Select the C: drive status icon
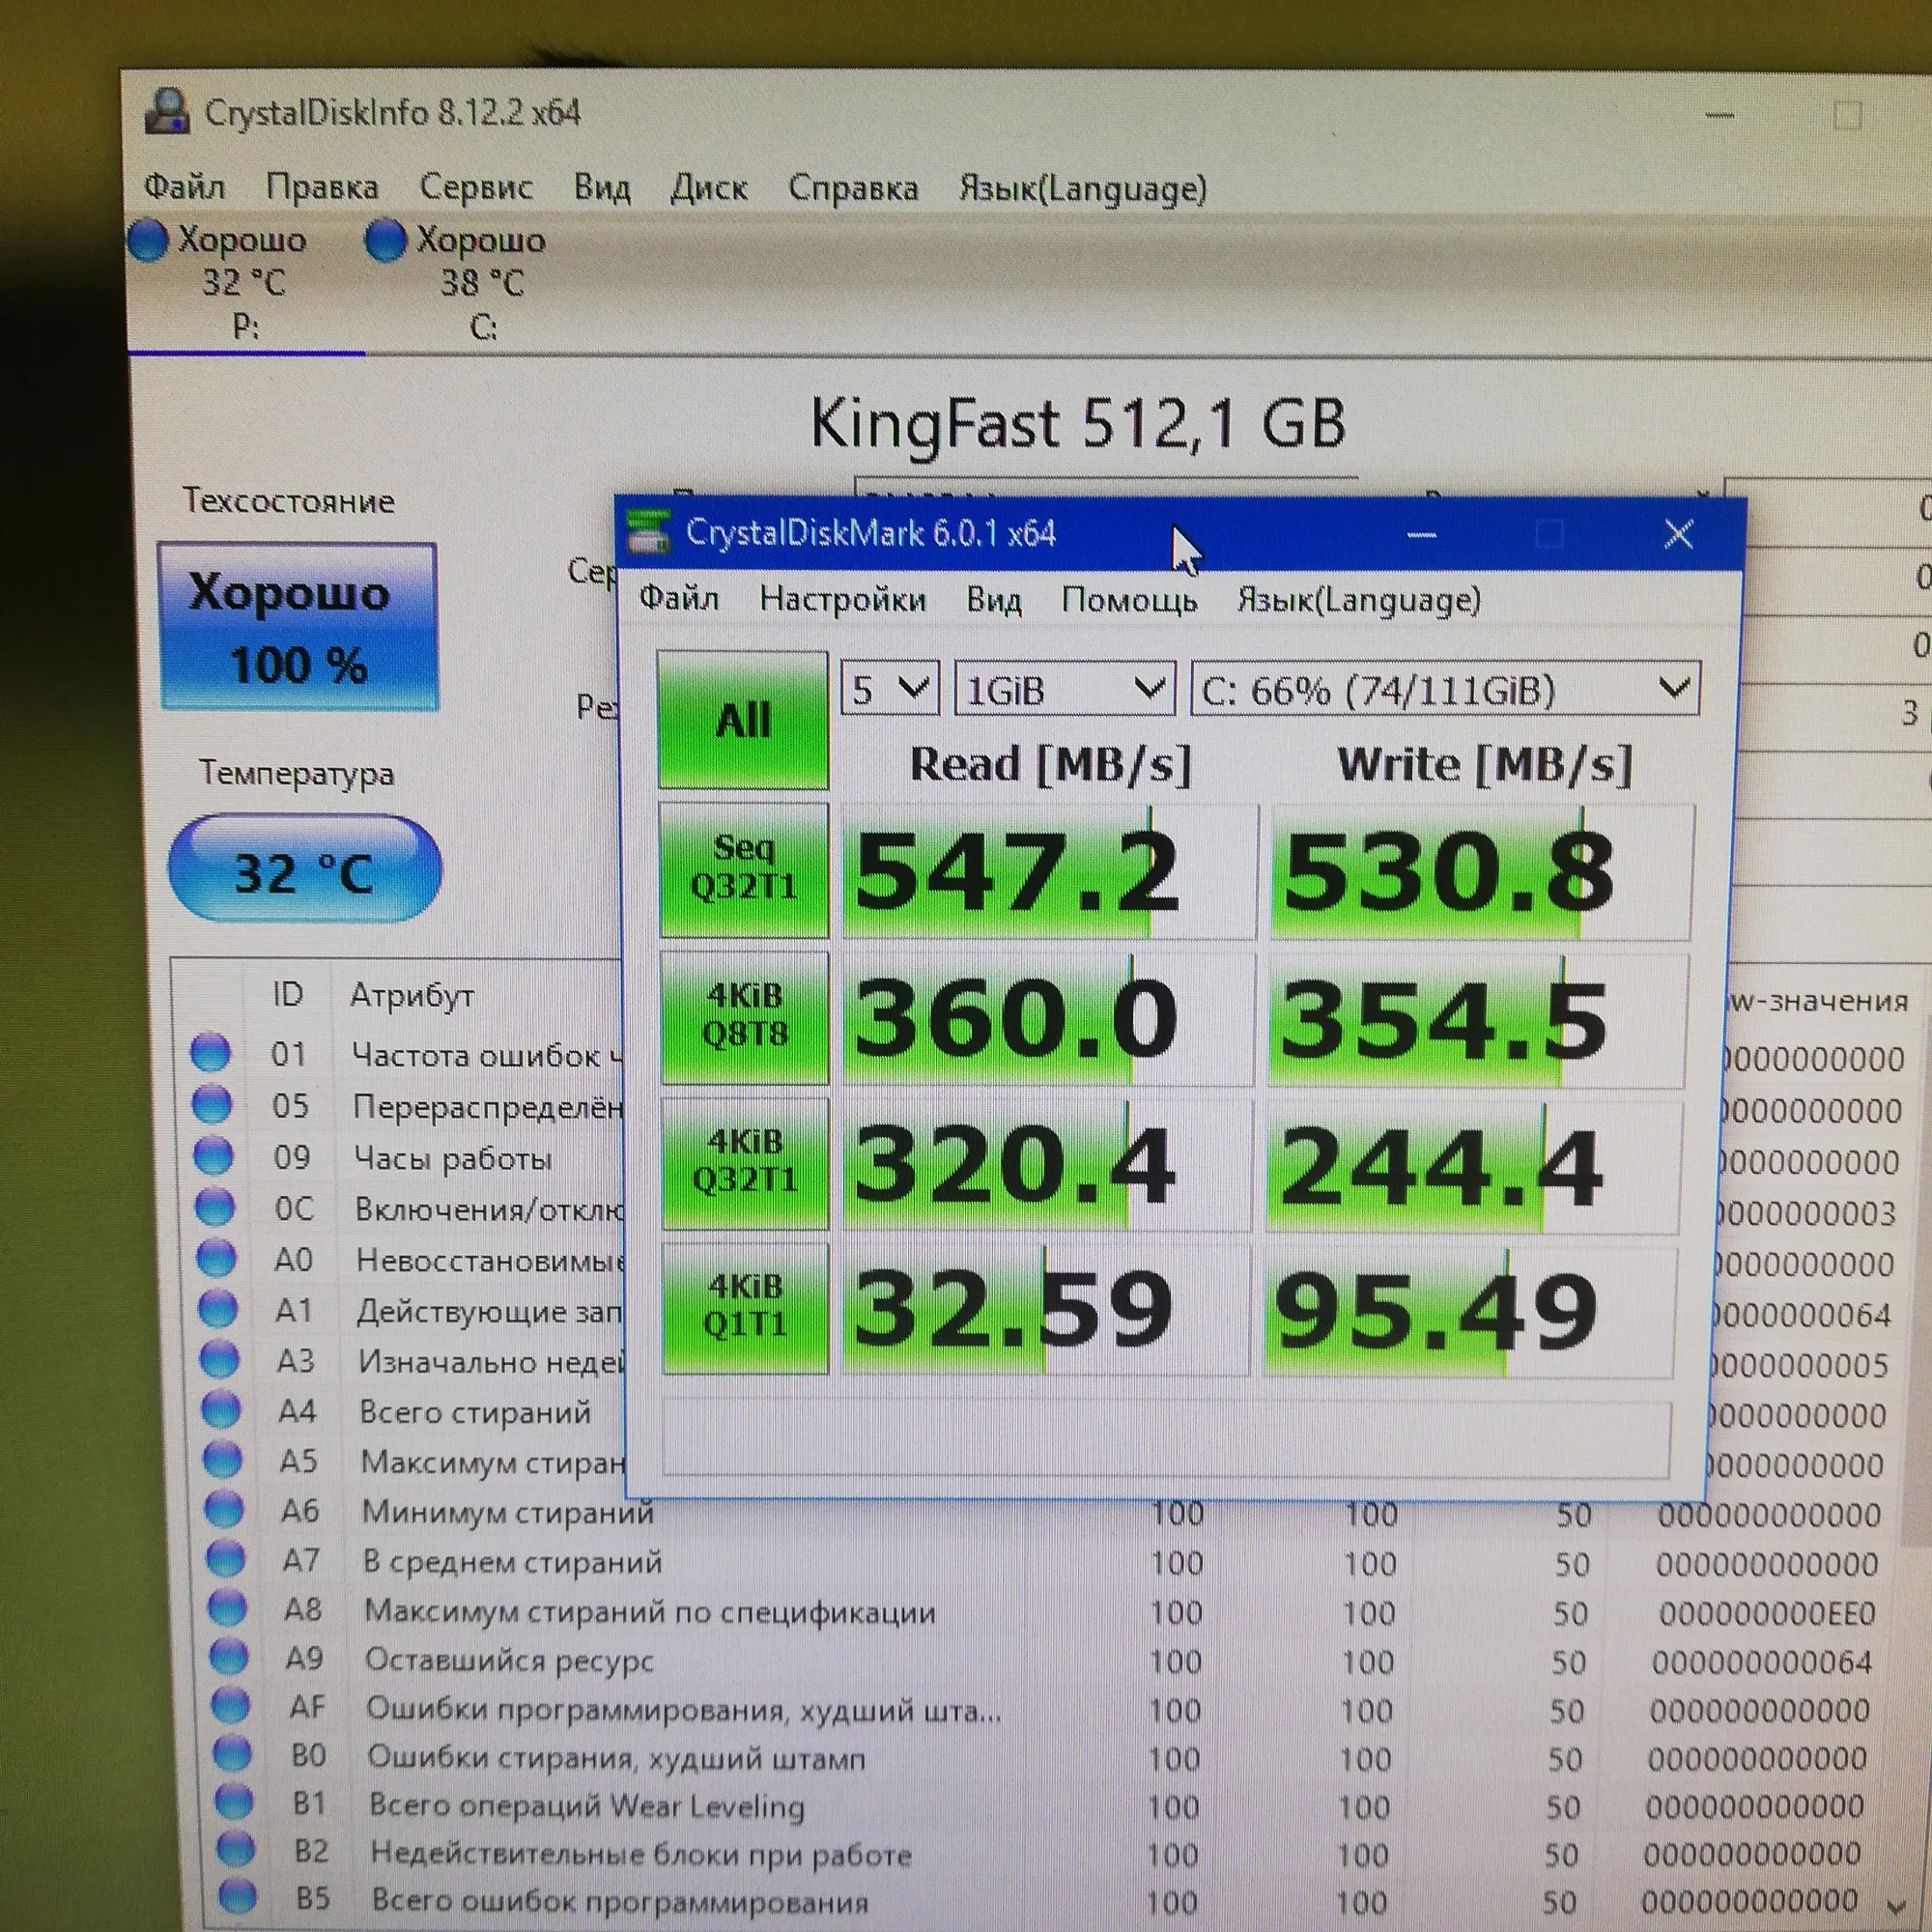This screenshot has width=1932, height=1932. (x=386, y=241)
